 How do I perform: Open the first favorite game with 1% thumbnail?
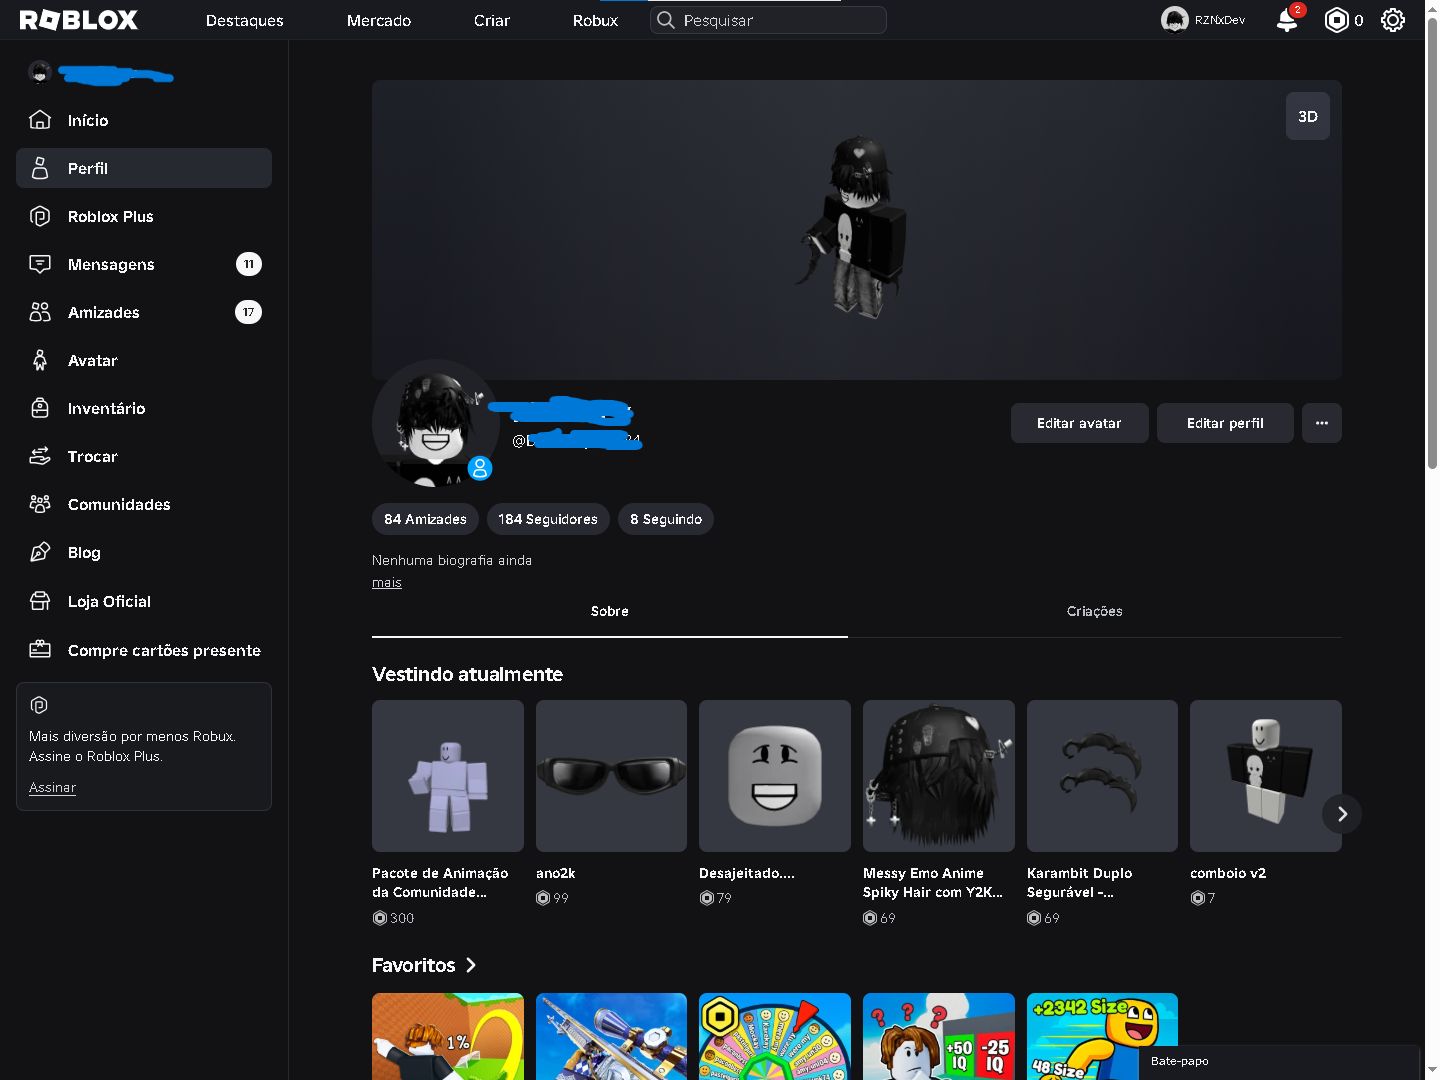pyautogui.click(x=448, y=1036)
